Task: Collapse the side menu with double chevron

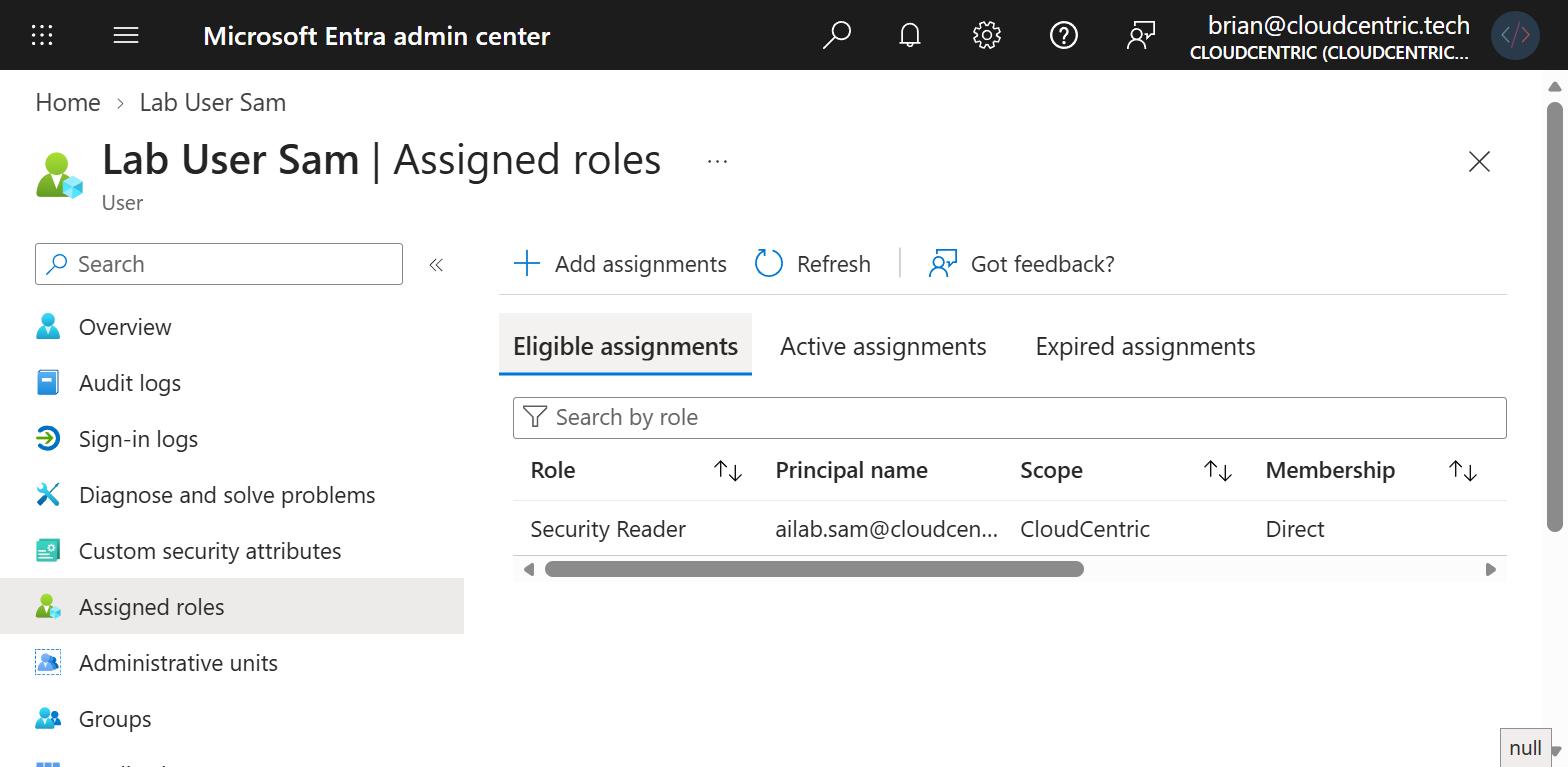Action: (436, 264)
